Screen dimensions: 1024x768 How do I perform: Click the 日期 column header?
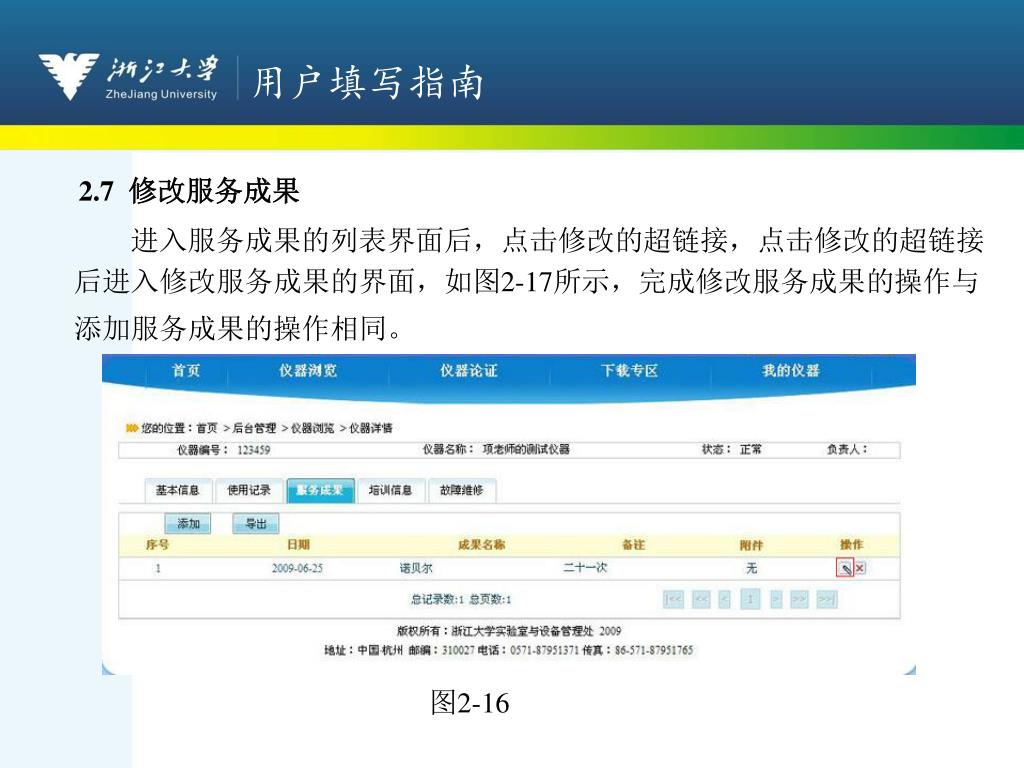(x=298, y=544)
